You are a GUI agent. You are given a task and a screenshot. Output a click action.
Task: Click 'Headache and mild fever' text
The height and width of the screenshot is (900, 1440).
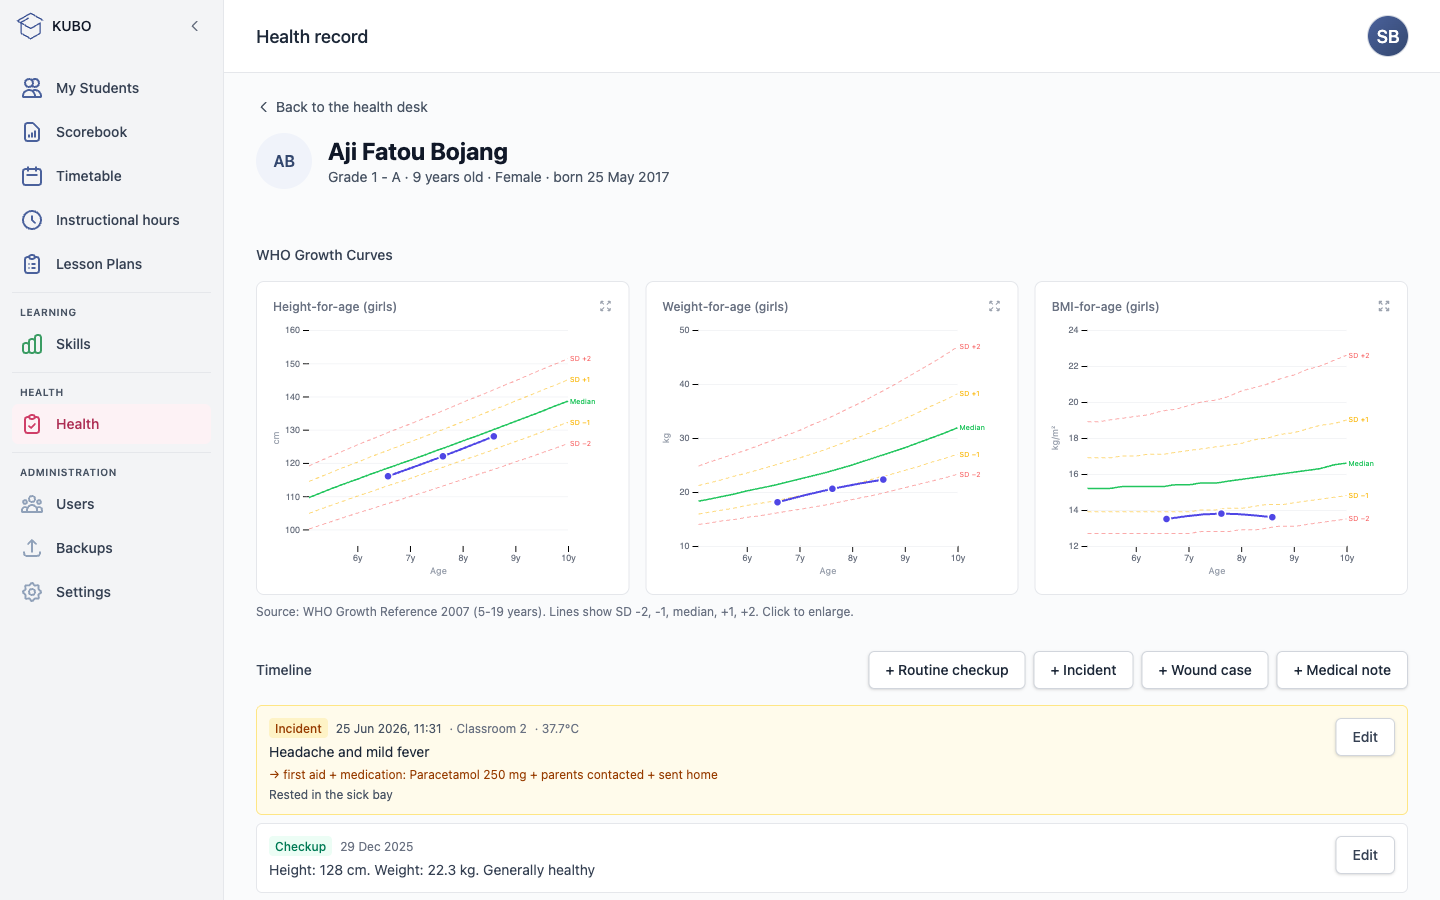point(349,752)
